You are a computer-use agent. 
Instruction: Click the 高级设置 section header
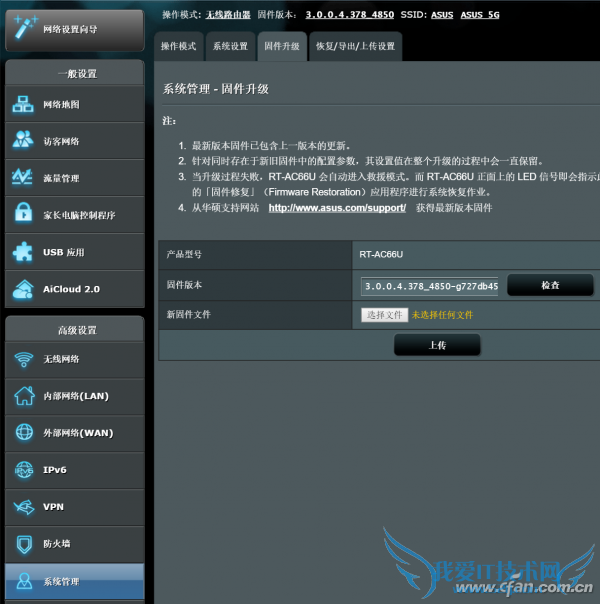(x=75, y=330)
